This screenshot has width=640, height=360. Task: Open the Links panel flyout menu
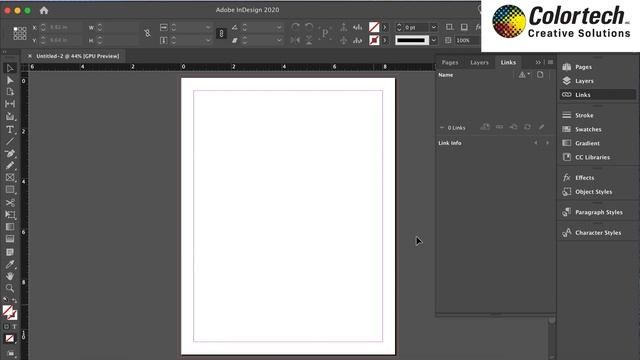550,62
